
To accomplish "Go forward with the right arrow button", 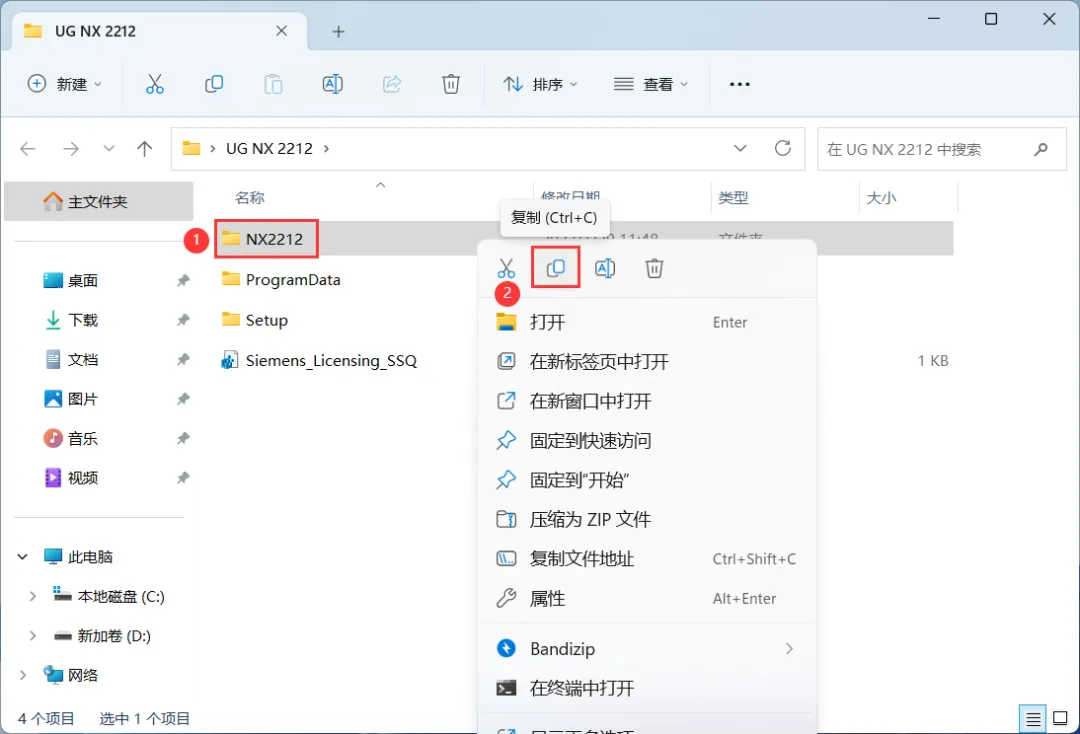I will coord(70,149).
